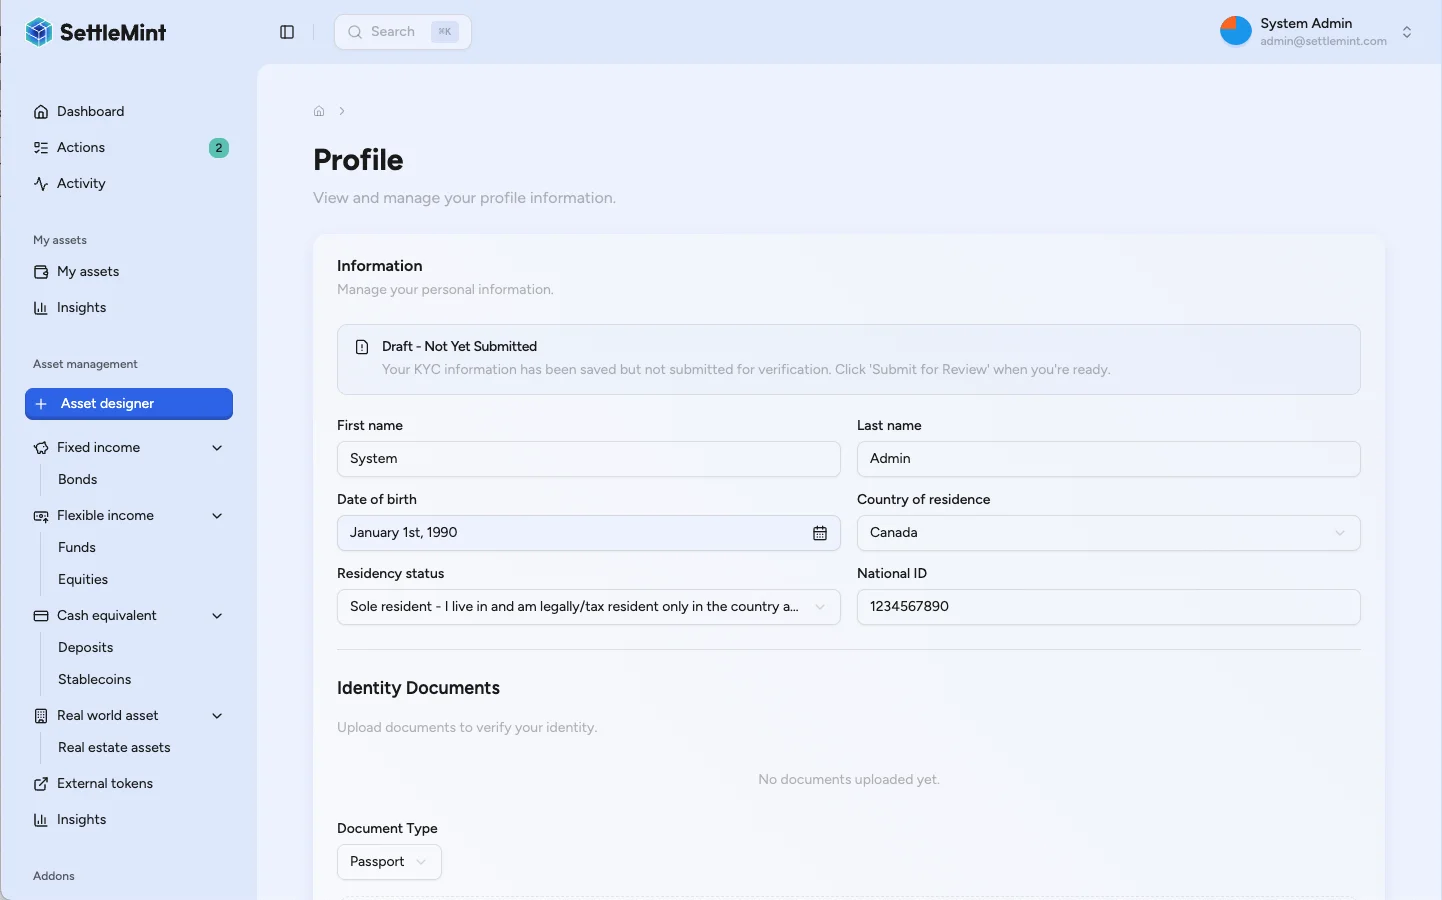Collapse the Fixed income section

pyautogui.click(x=217, y=448)
